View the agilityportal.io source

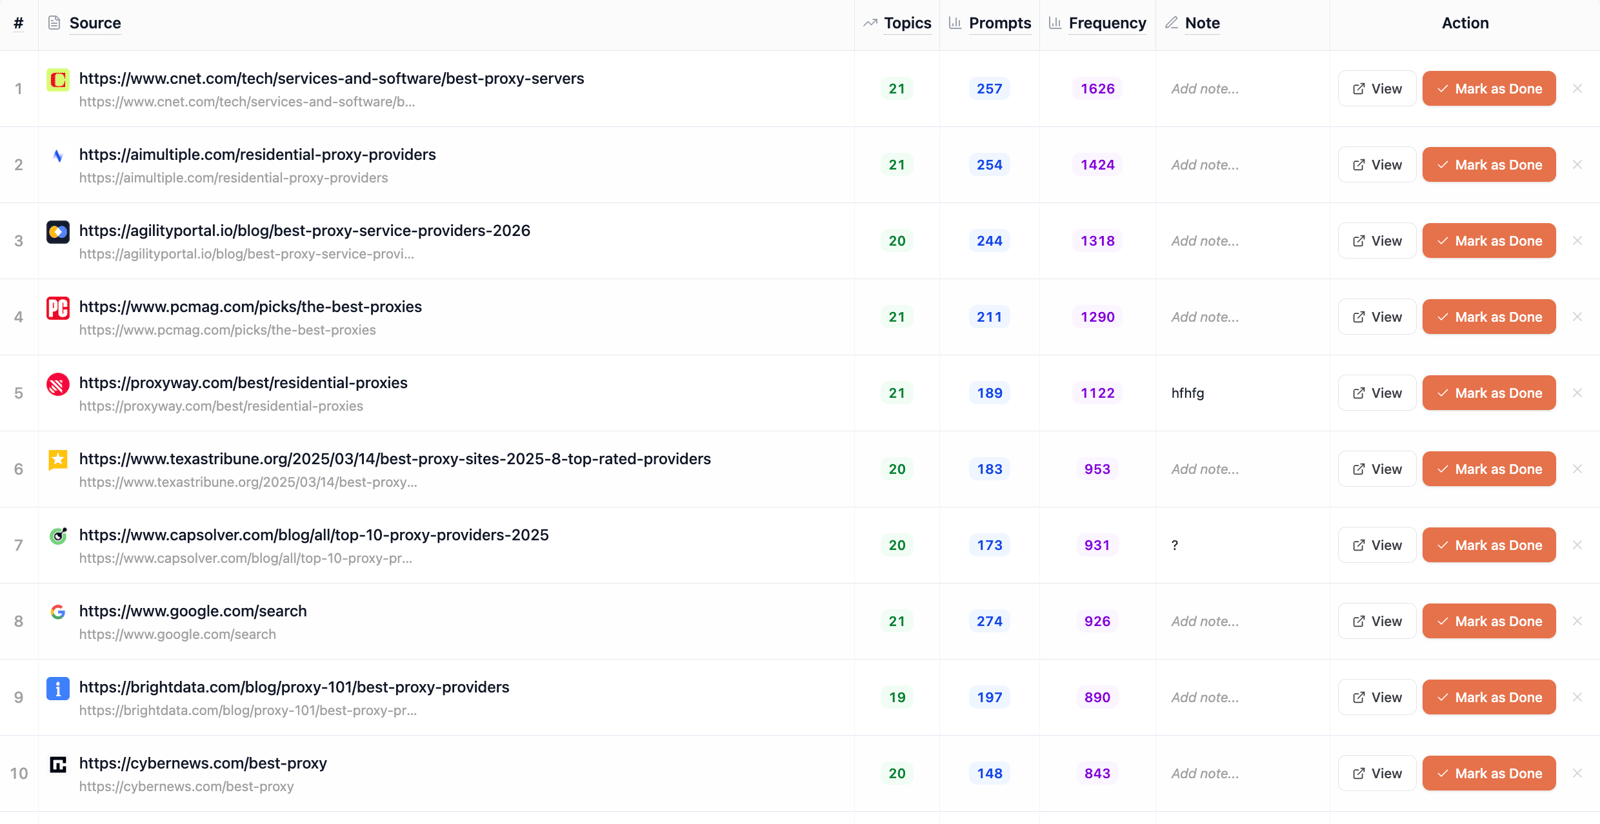(x=1376, y=241)
